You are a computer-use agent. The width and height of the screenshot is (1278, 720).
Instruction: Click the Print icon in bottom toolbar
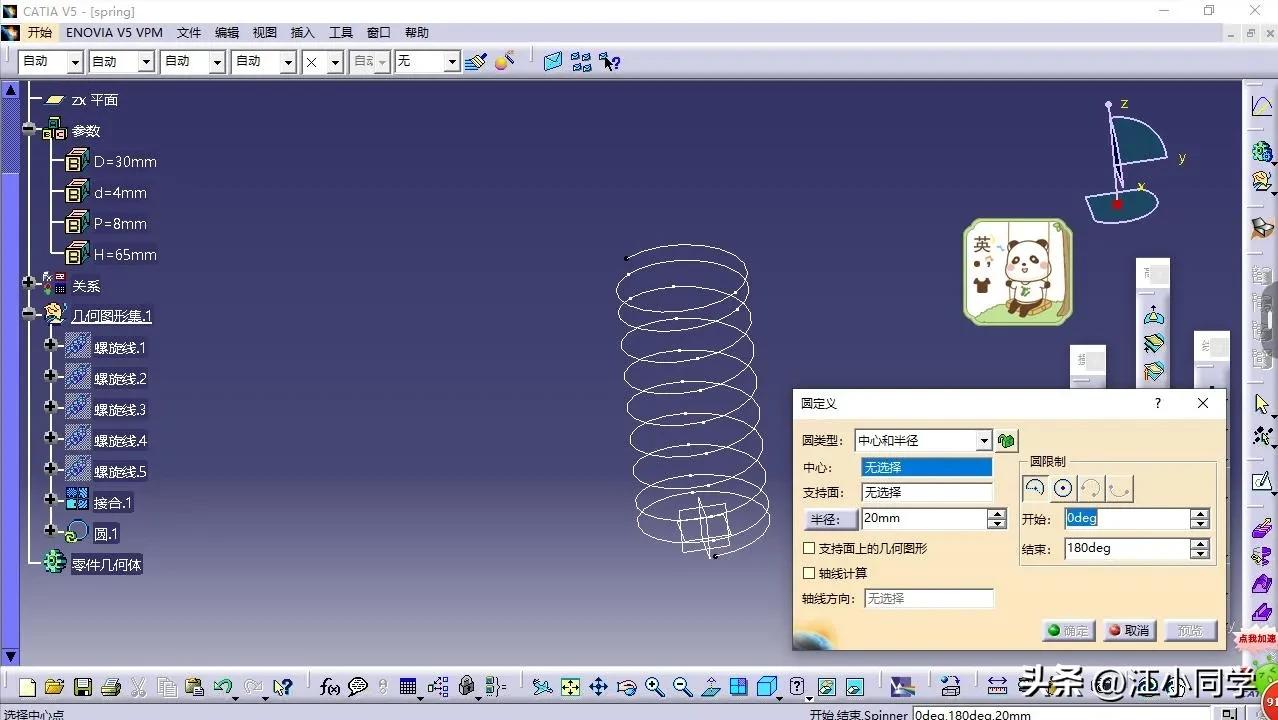[x=111, y=687]
